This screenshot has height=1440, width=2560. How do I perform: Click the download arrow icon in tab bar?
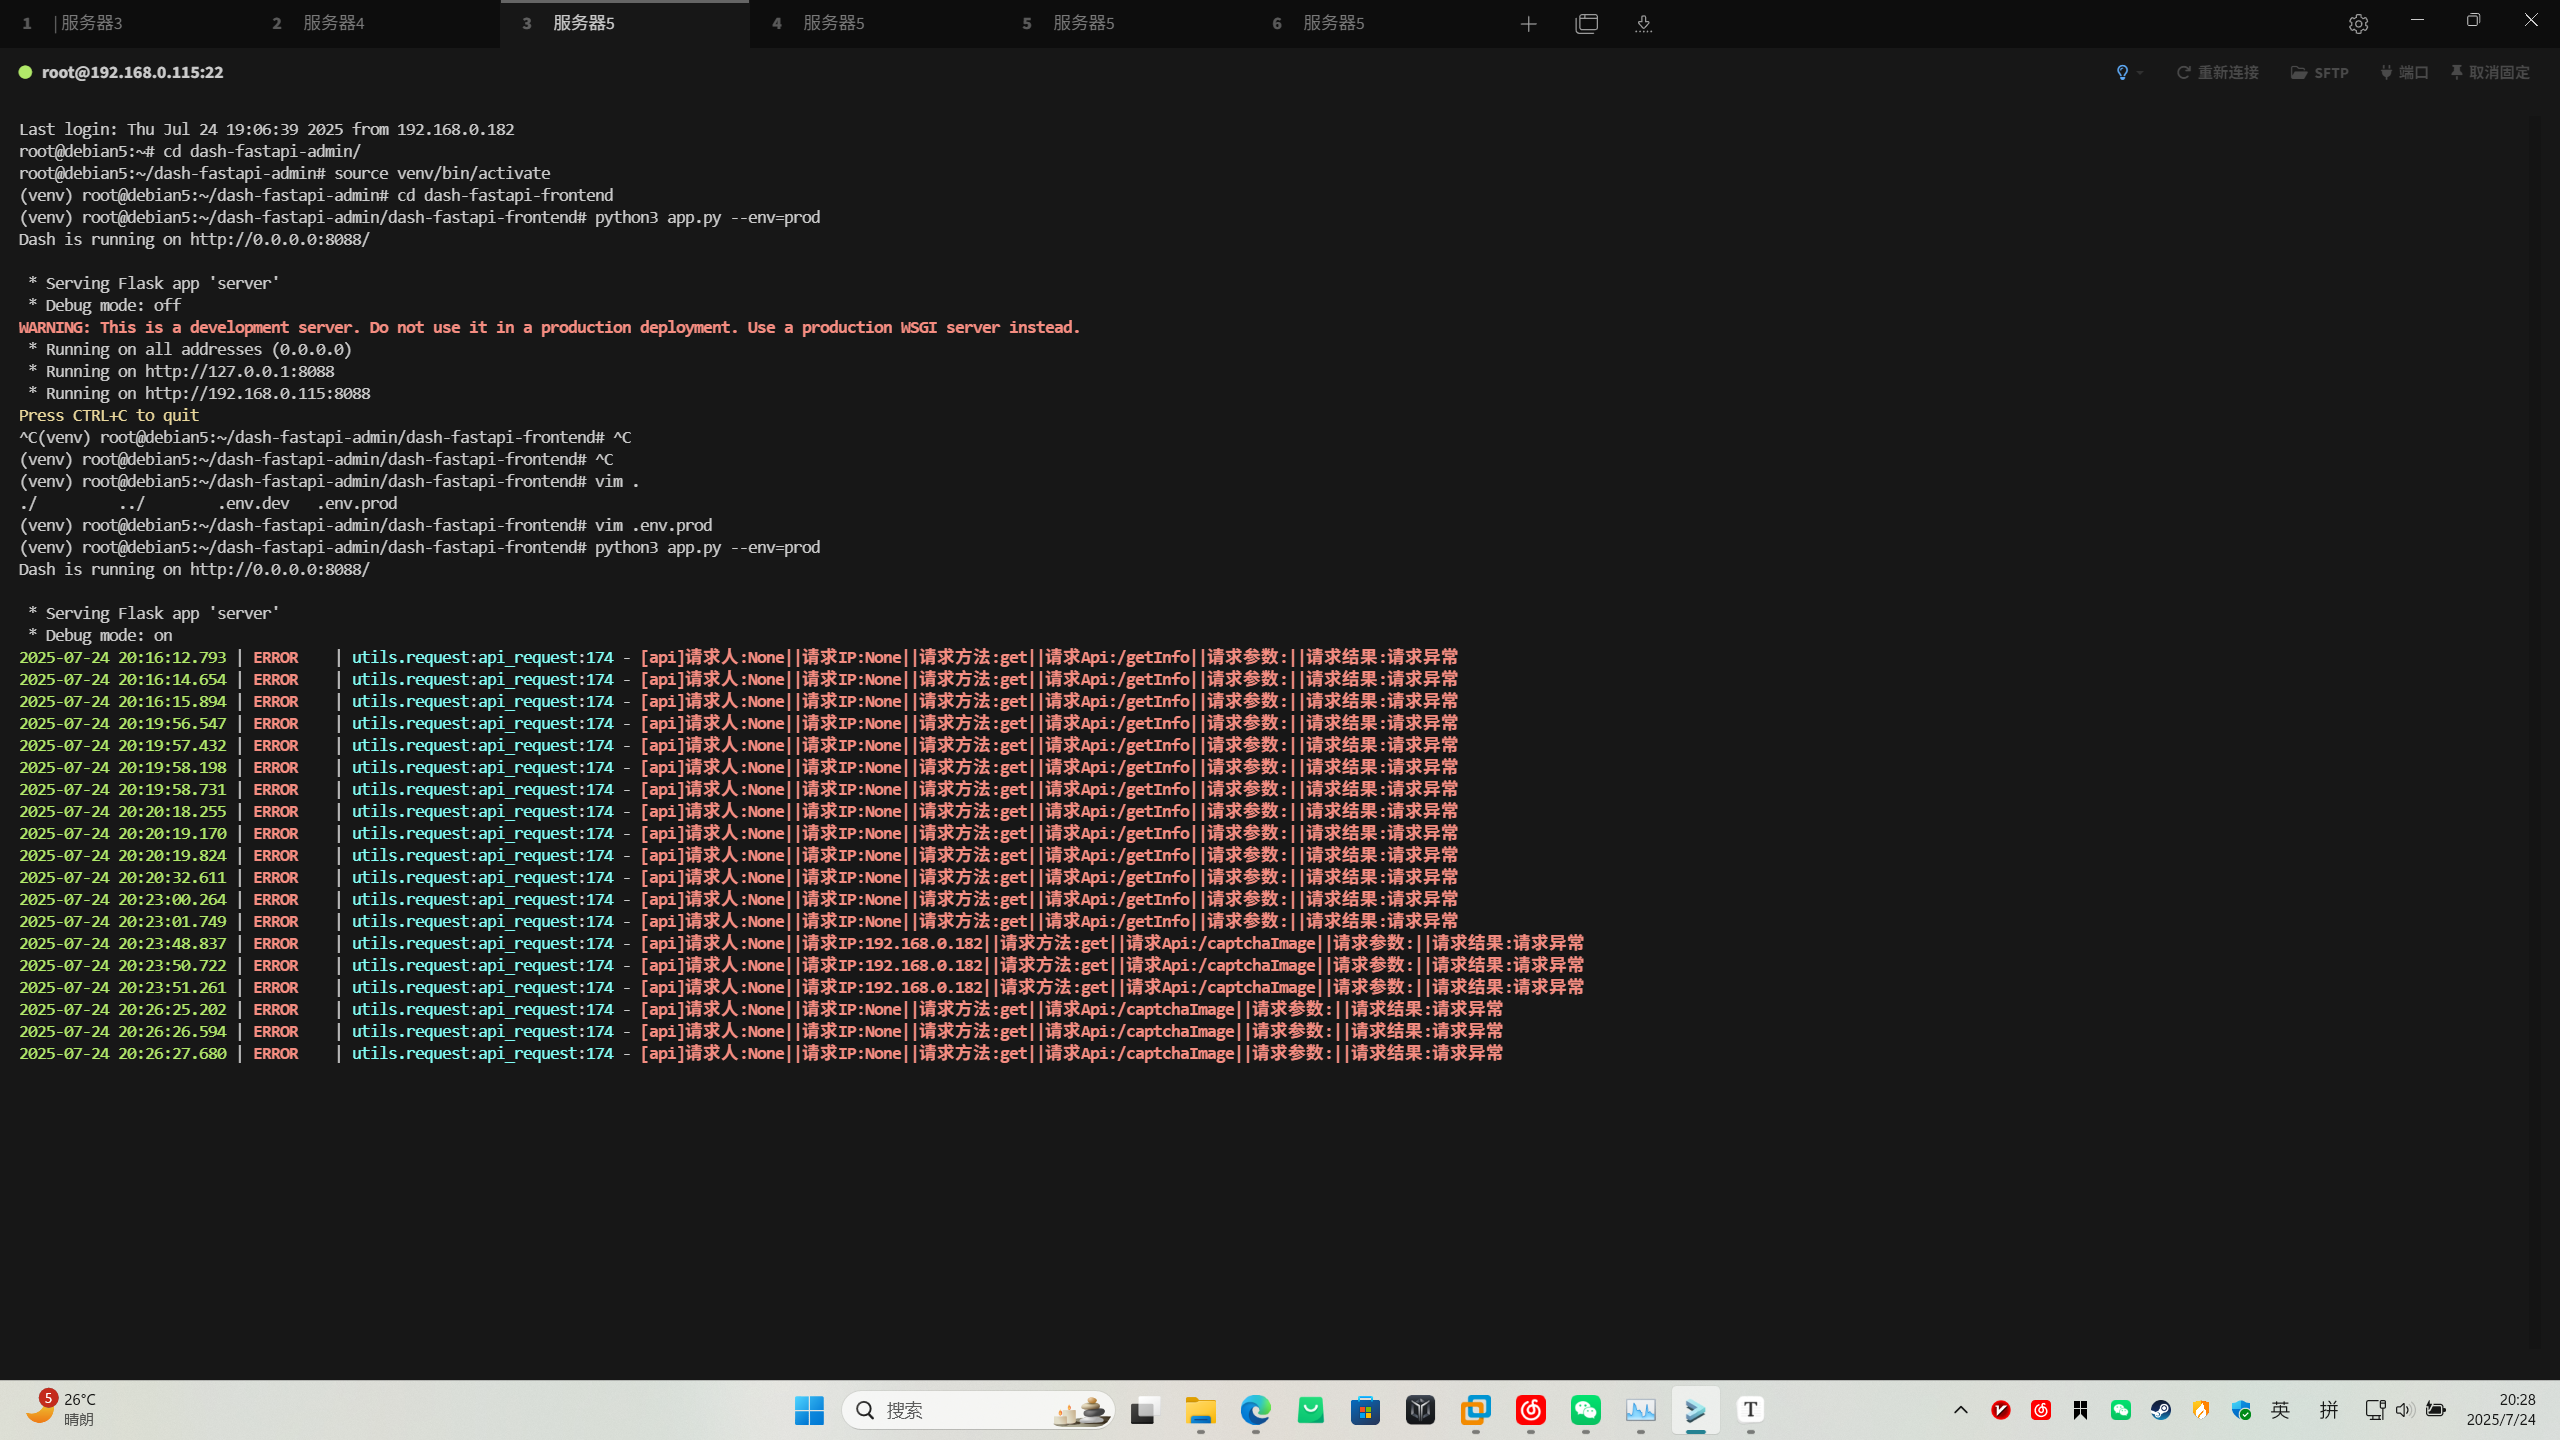(1643, 23)
